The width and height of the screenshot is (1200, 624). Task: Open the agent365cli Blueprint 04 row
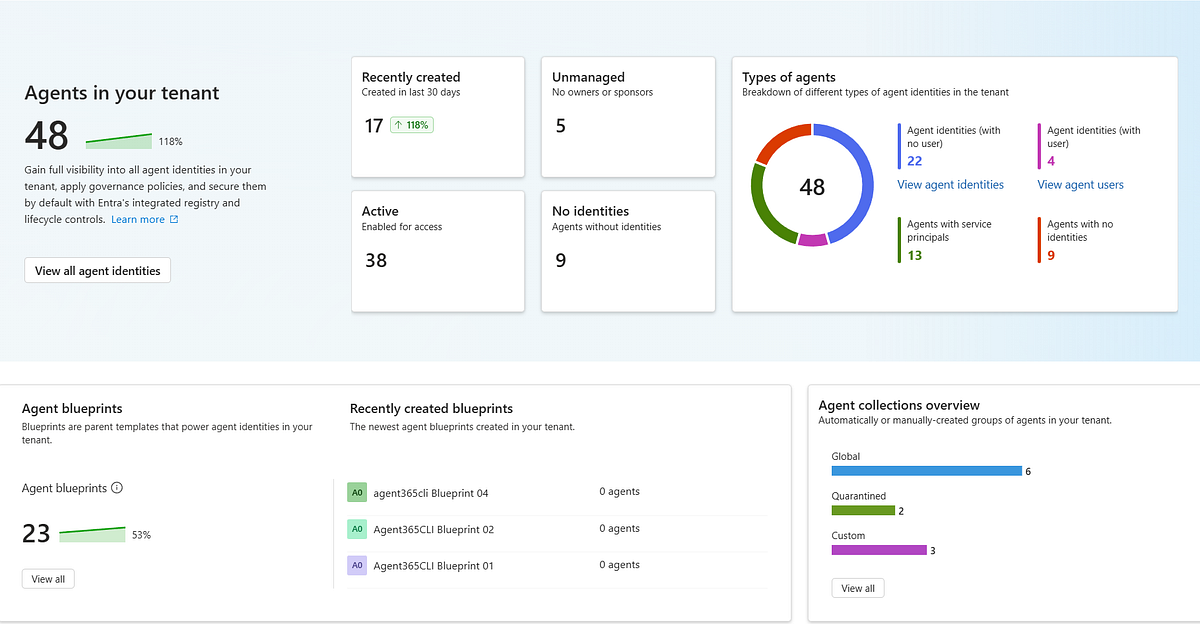tap(557, 492)
